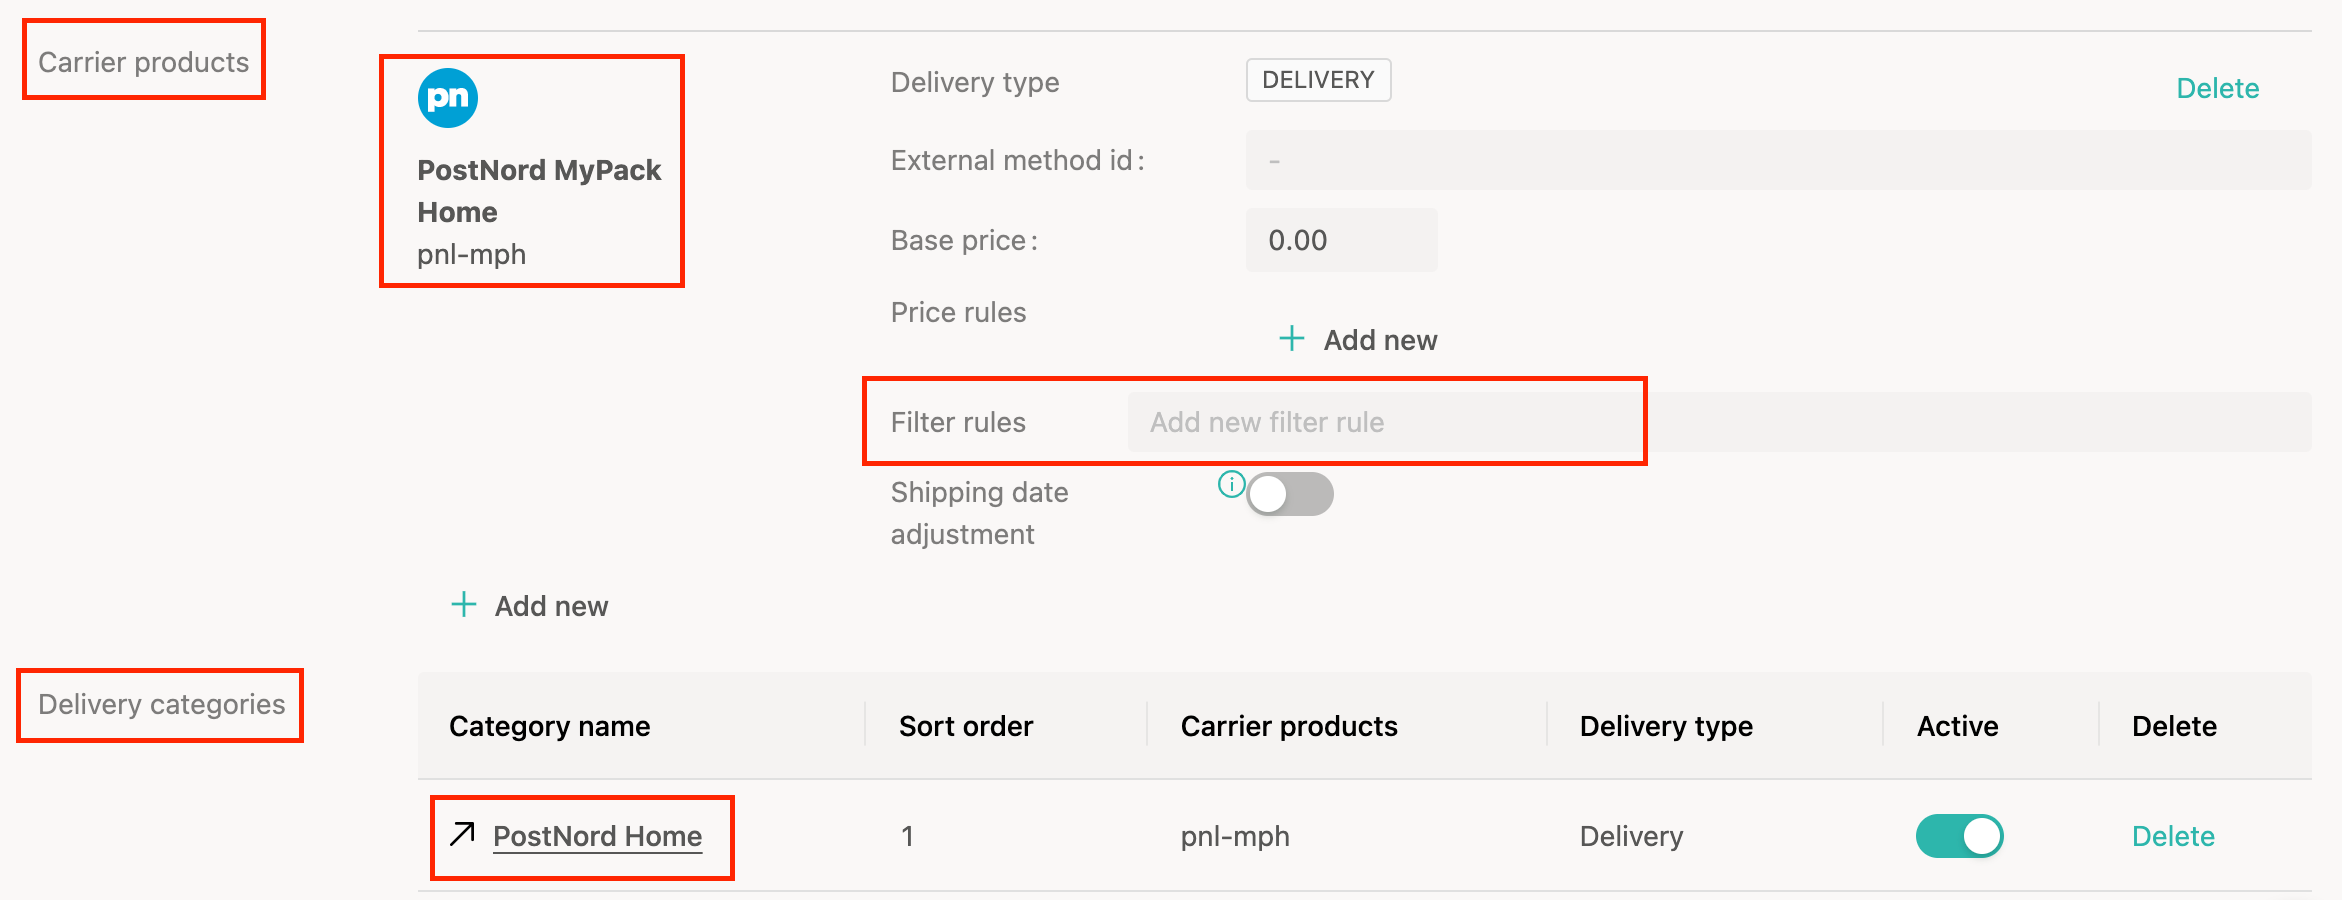Viewport: 2342px width, 900px height.
Task: Enable the Shipping date adjustment toggle
Action: pos(1289,494)
